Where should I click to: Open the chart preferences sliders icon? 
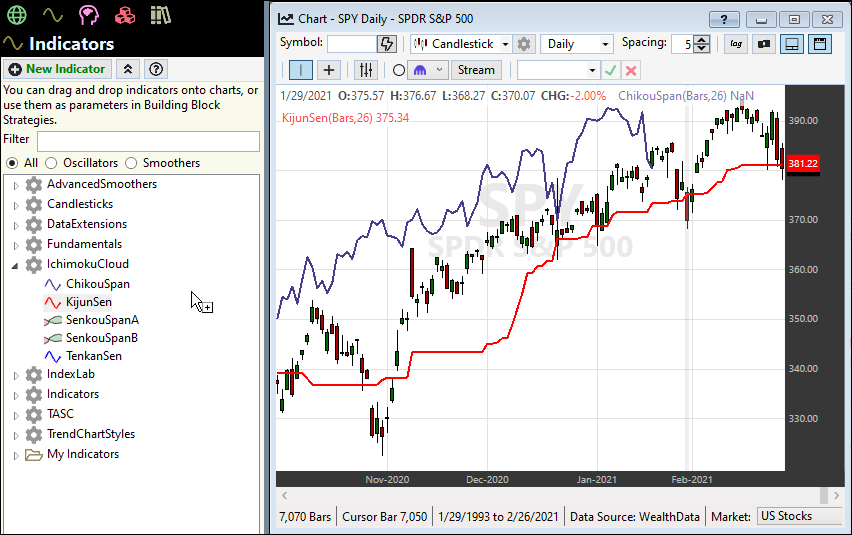tap(366, 70)
